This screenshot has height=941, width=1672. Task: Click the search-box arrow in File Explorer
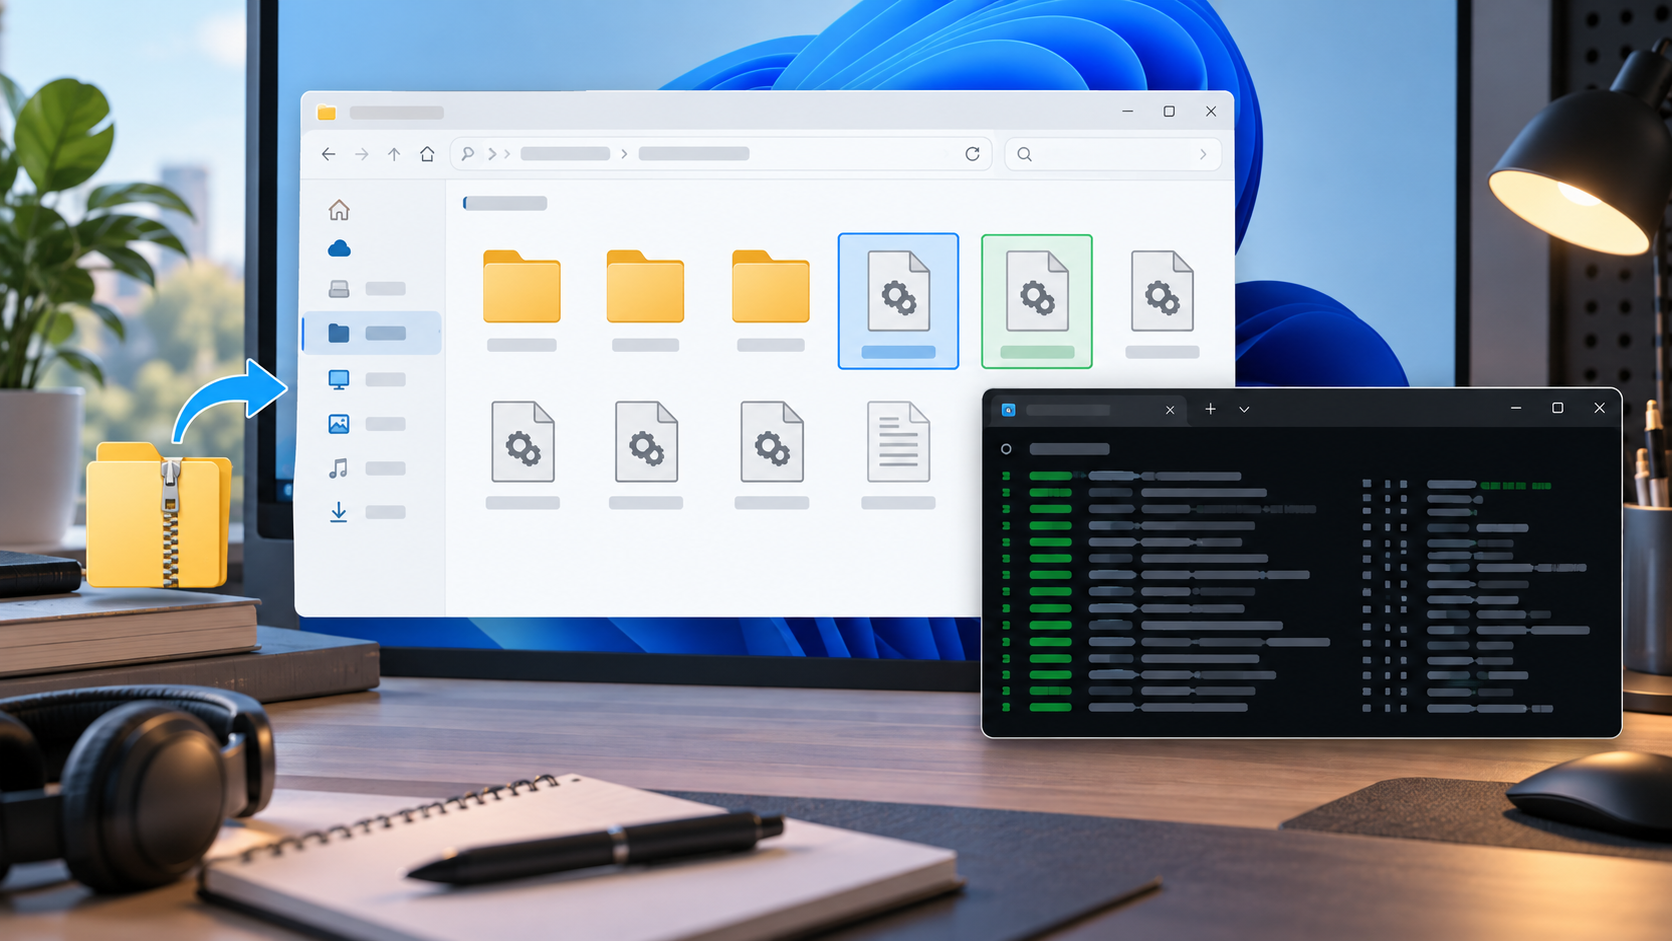[1203, 154]
